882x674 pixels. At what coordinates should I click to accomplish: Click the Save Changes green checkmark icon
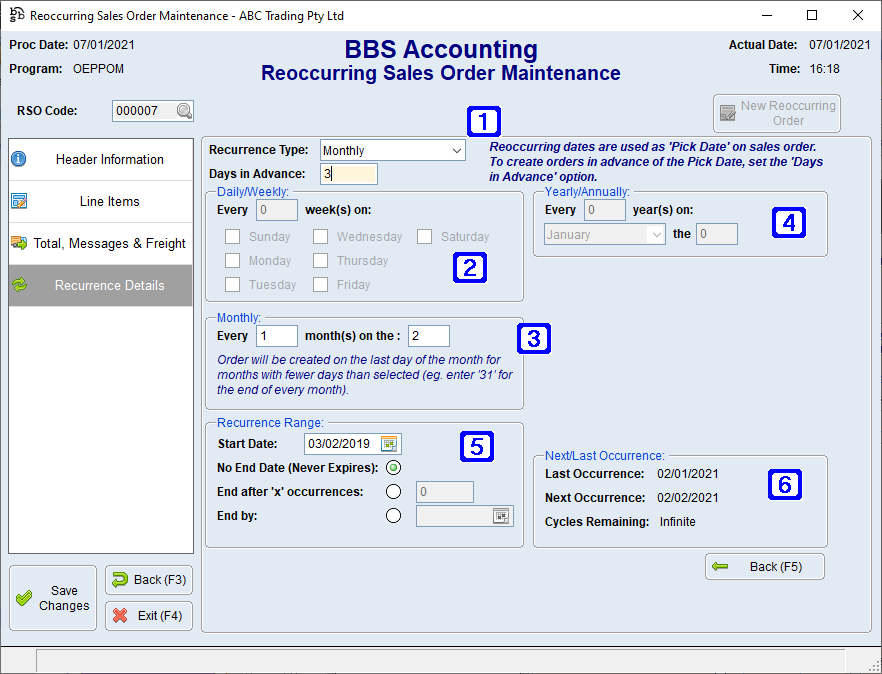point(22,597)
